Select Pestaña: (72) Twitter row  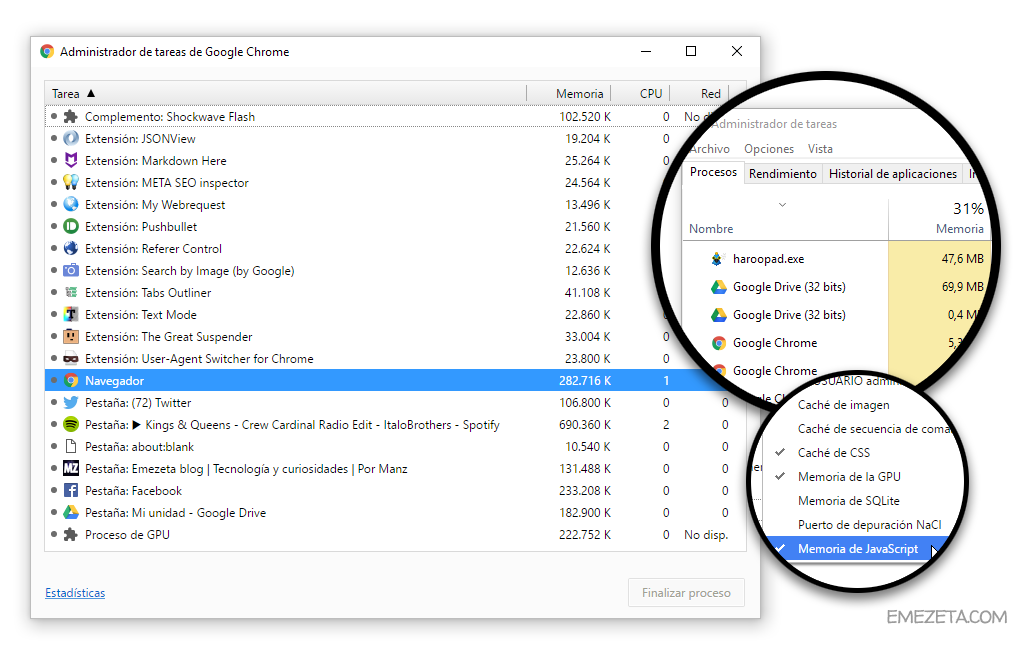395,403
